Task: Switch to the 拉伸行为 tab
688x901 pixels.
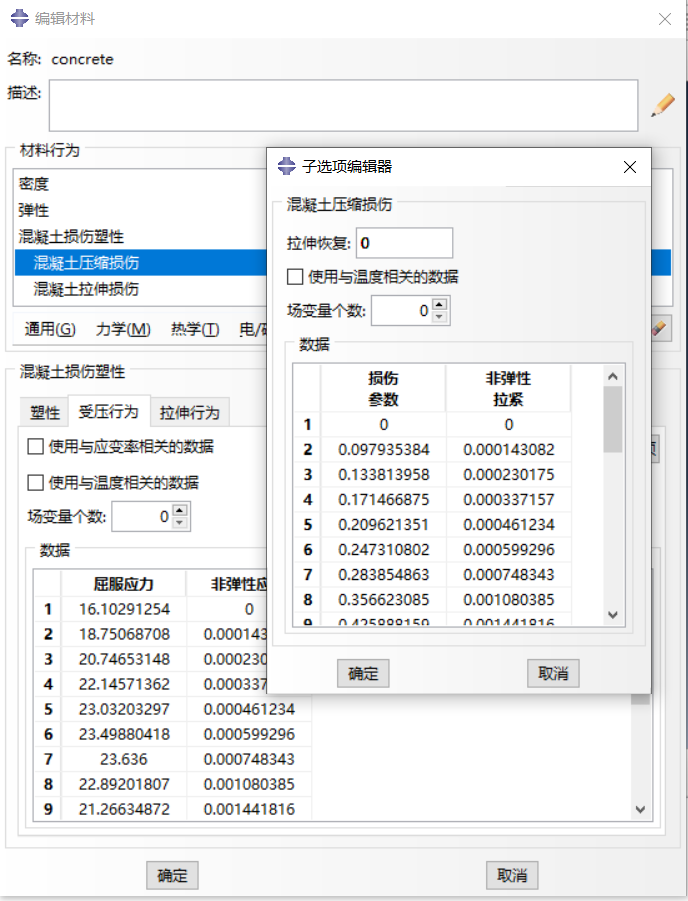Action: pyautogui.click(x=190, y=412)
